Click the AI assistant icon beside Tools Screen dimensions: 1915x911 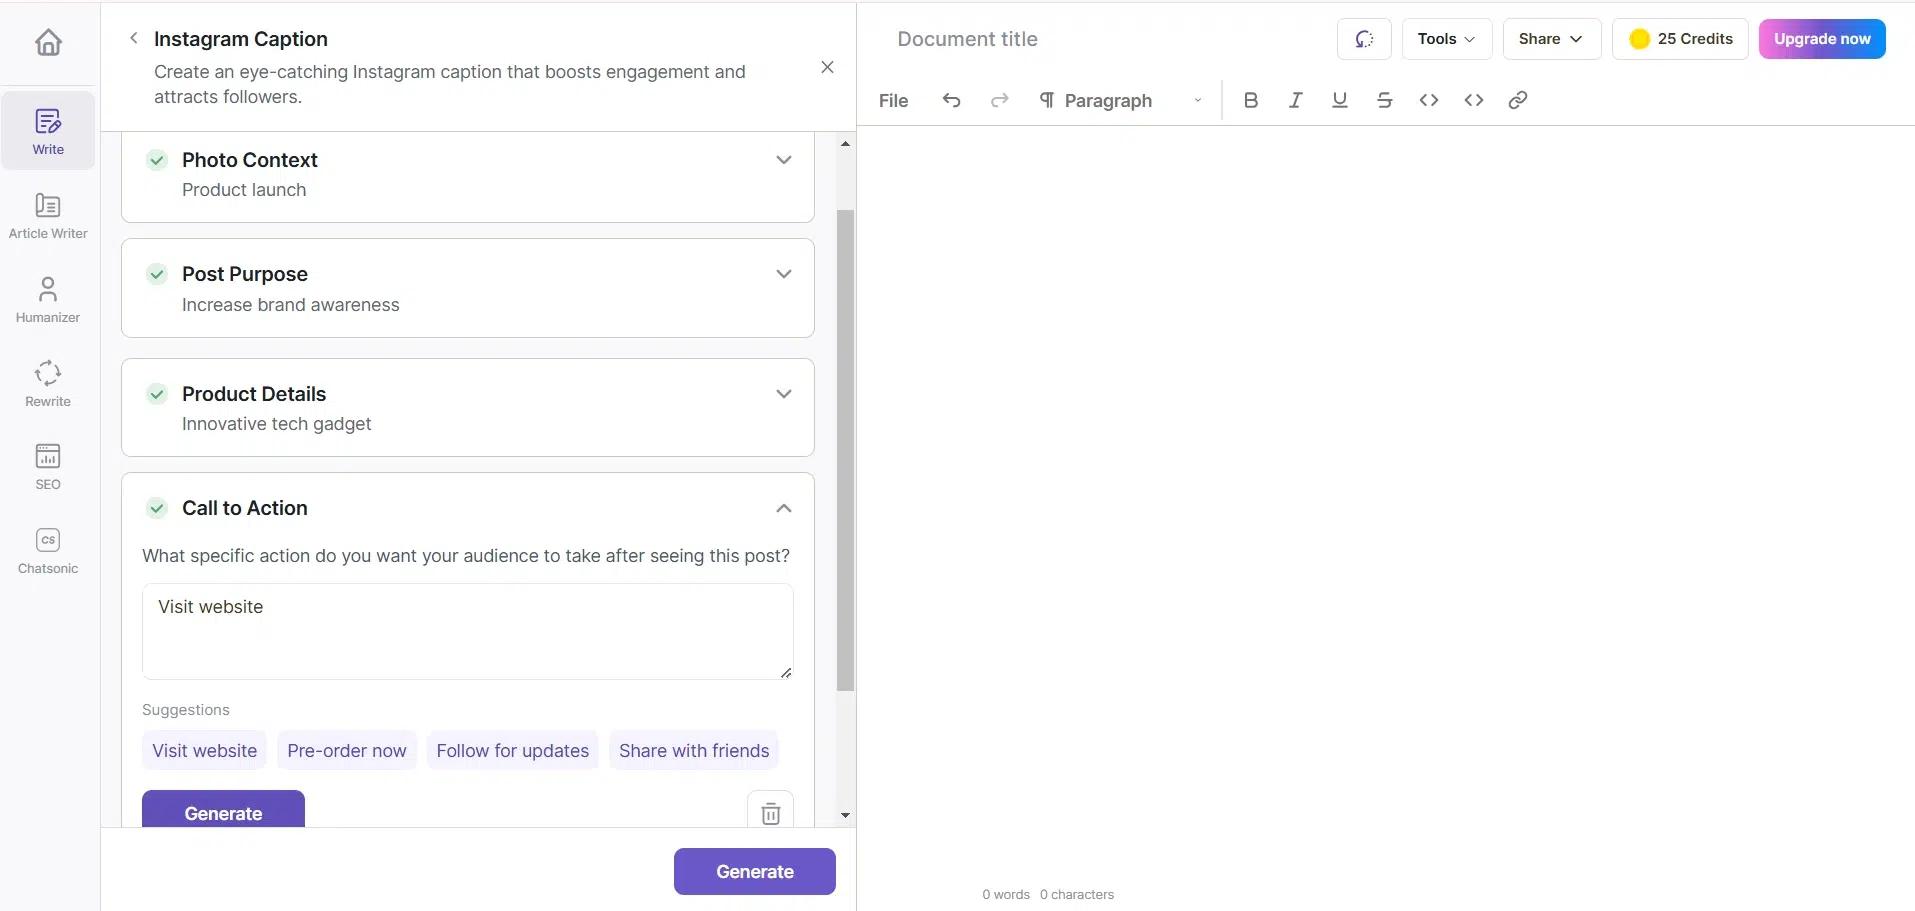pos(1364,39)
